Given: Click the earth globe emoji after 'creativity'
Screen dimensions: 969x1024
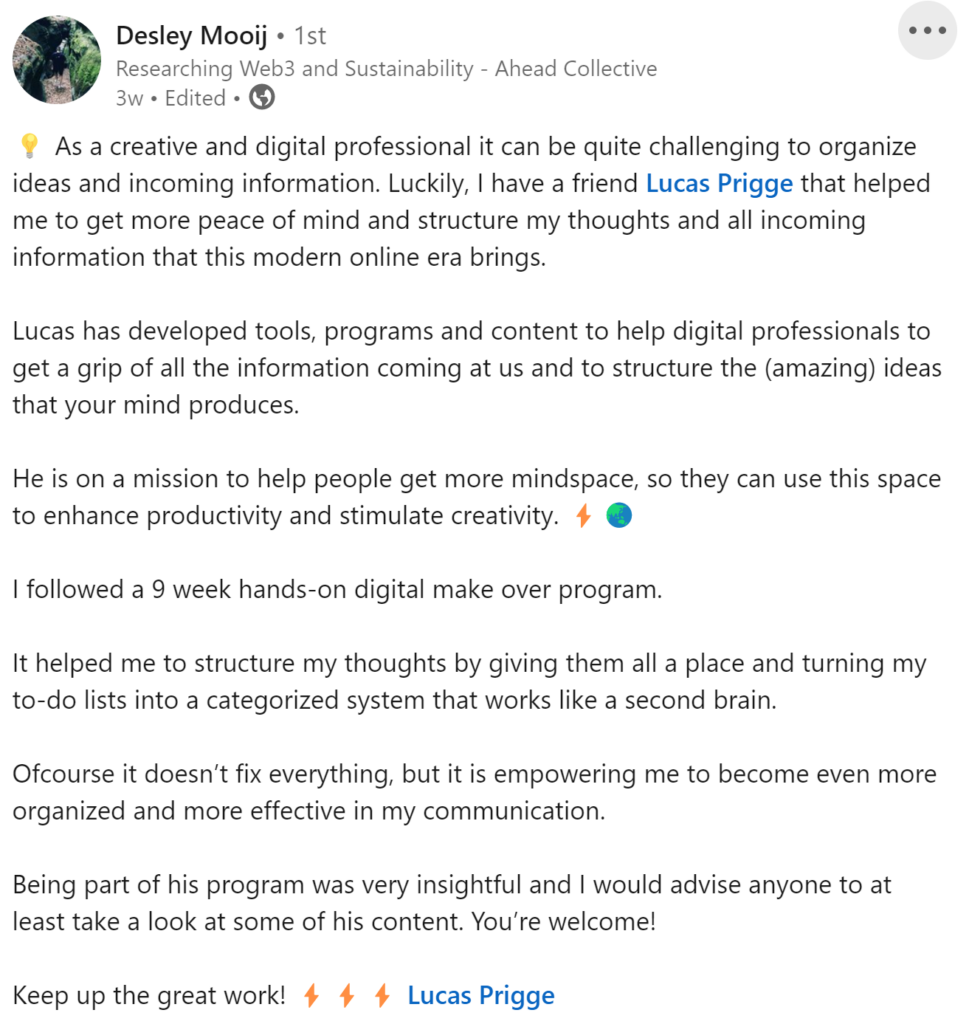Looking at the screenshot, I should click(x=619, y=516).
